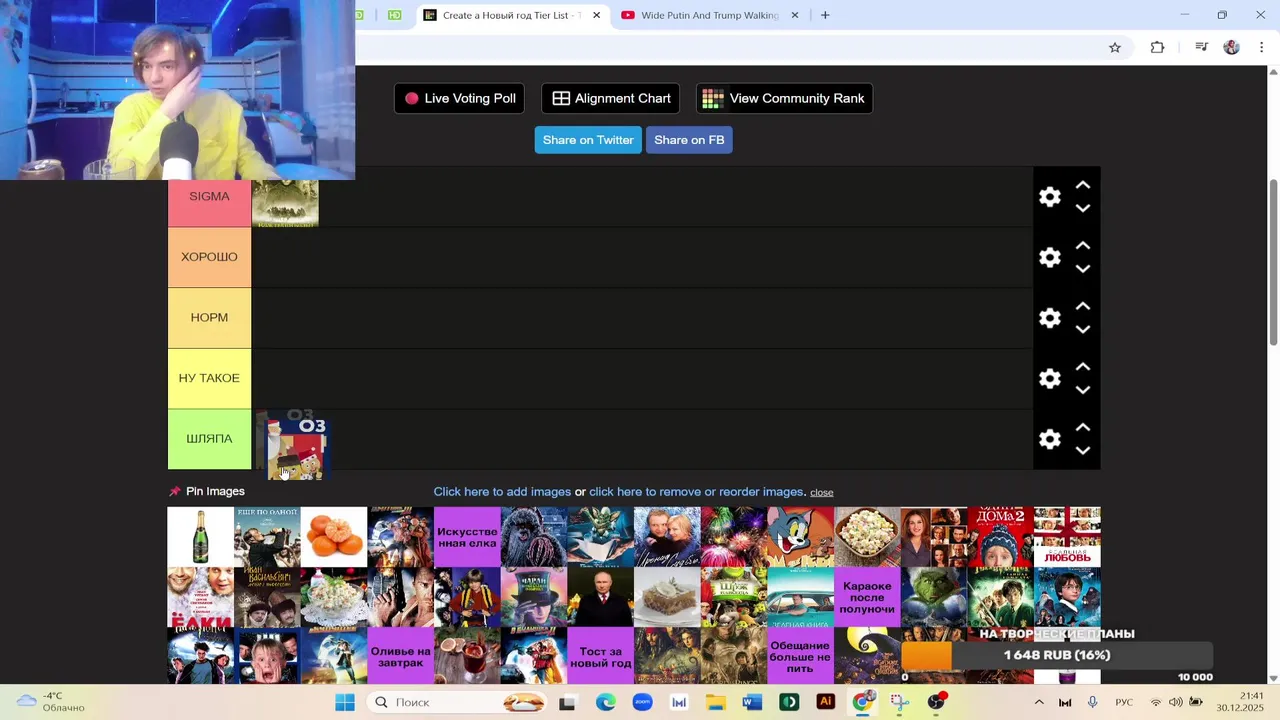
Task: Click the taskbar Поиск search box
Action: pos(455,702)
